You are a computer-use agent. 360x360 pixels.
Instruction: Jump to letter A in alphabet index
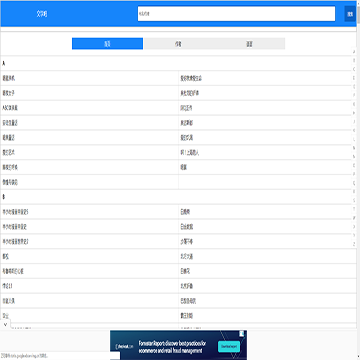(354, 51)
